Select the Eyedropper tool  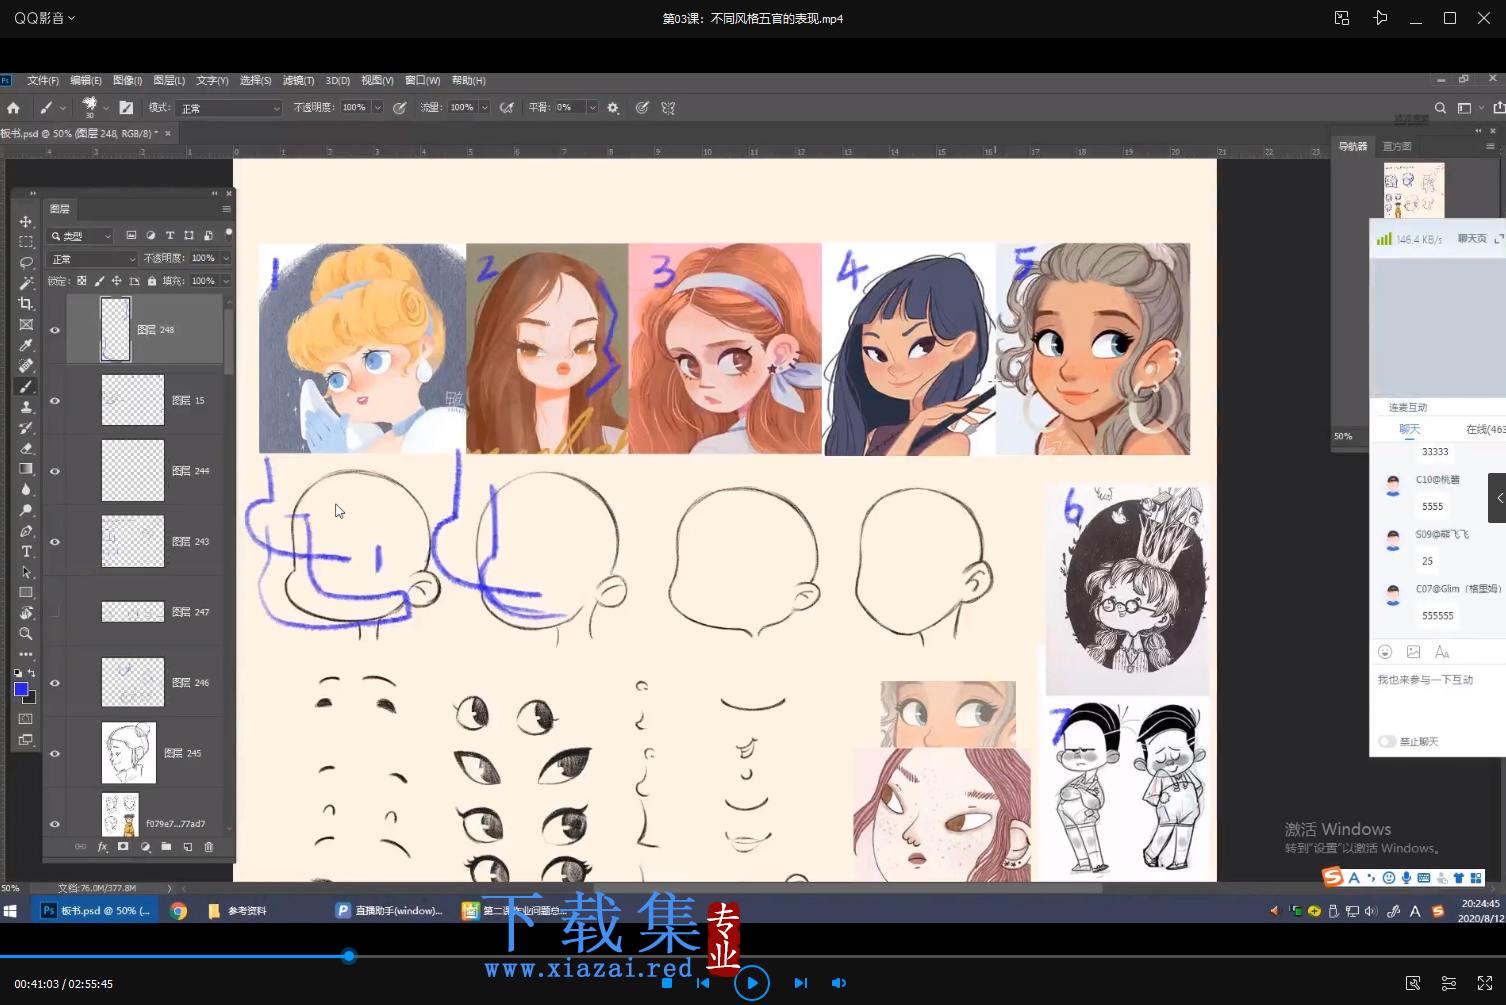pyautogui.click(x=26, y=345)
